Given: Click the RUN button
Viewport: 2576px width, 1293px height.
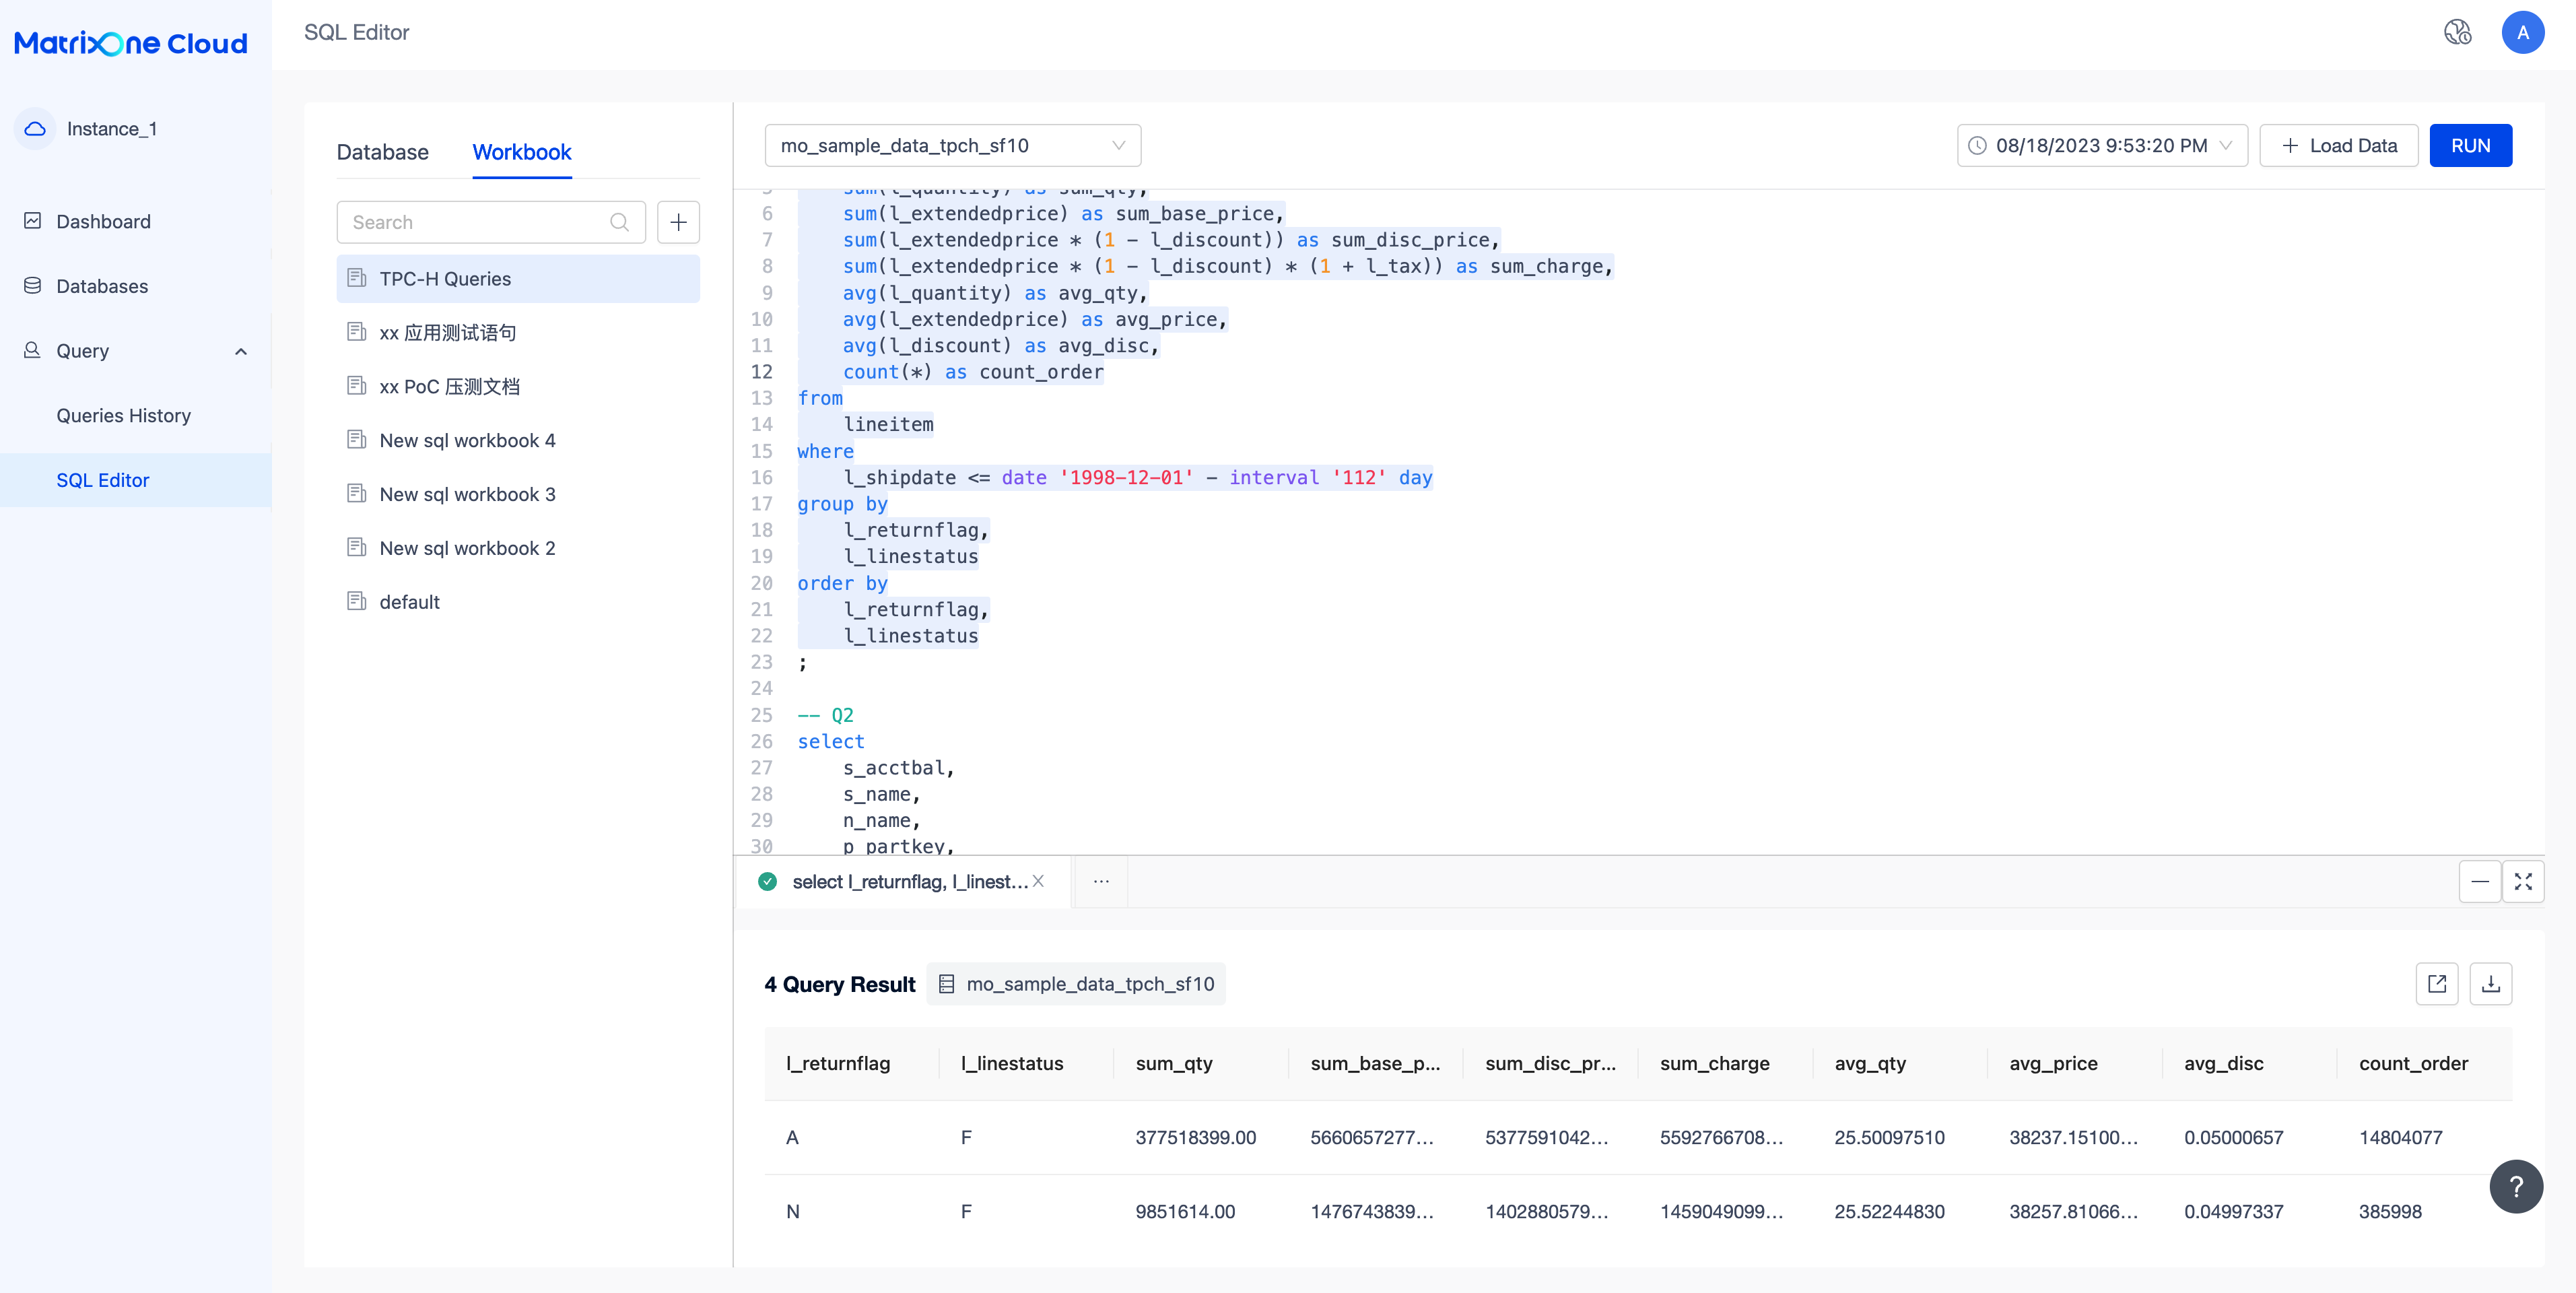Looking at the screenshot, I should 2470,146.
